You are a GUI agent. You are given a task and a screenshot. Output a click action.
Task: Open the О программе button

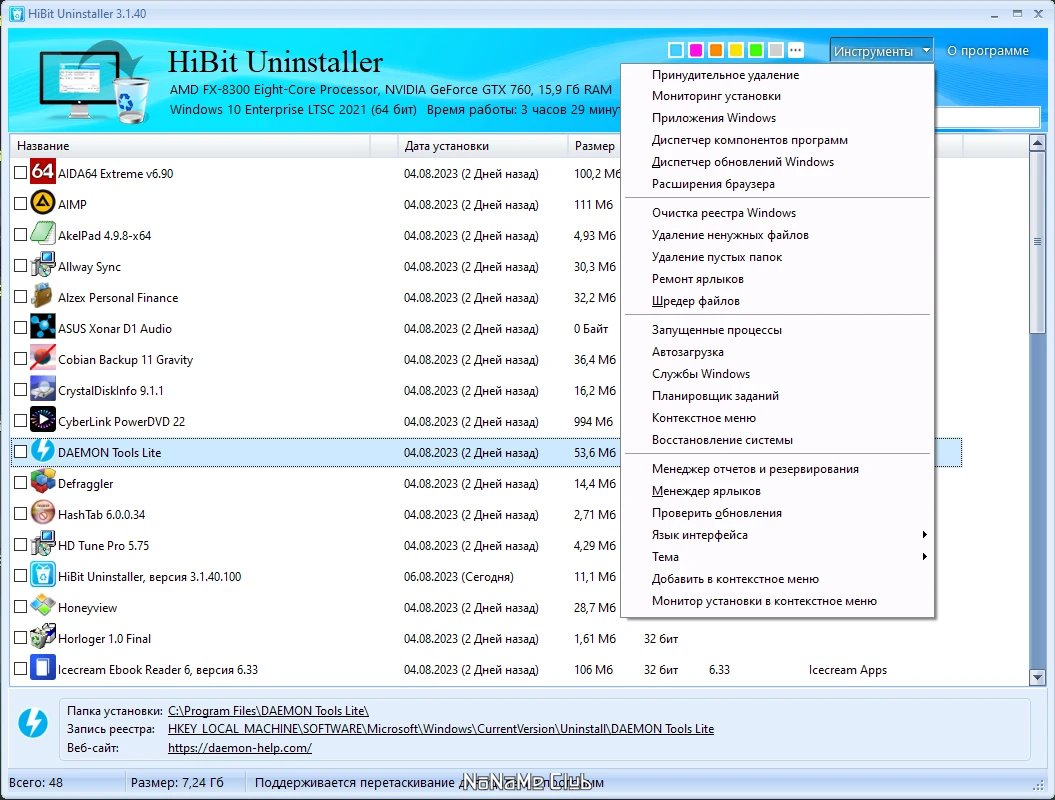point(988,50)
